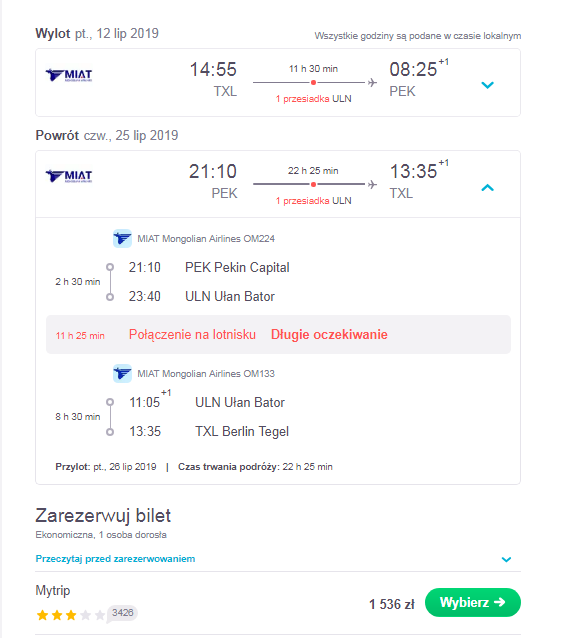This screenshot has width=579, height=638.
Task: Click the airplane icon on outbound flight line
Action: pos(372,83)
